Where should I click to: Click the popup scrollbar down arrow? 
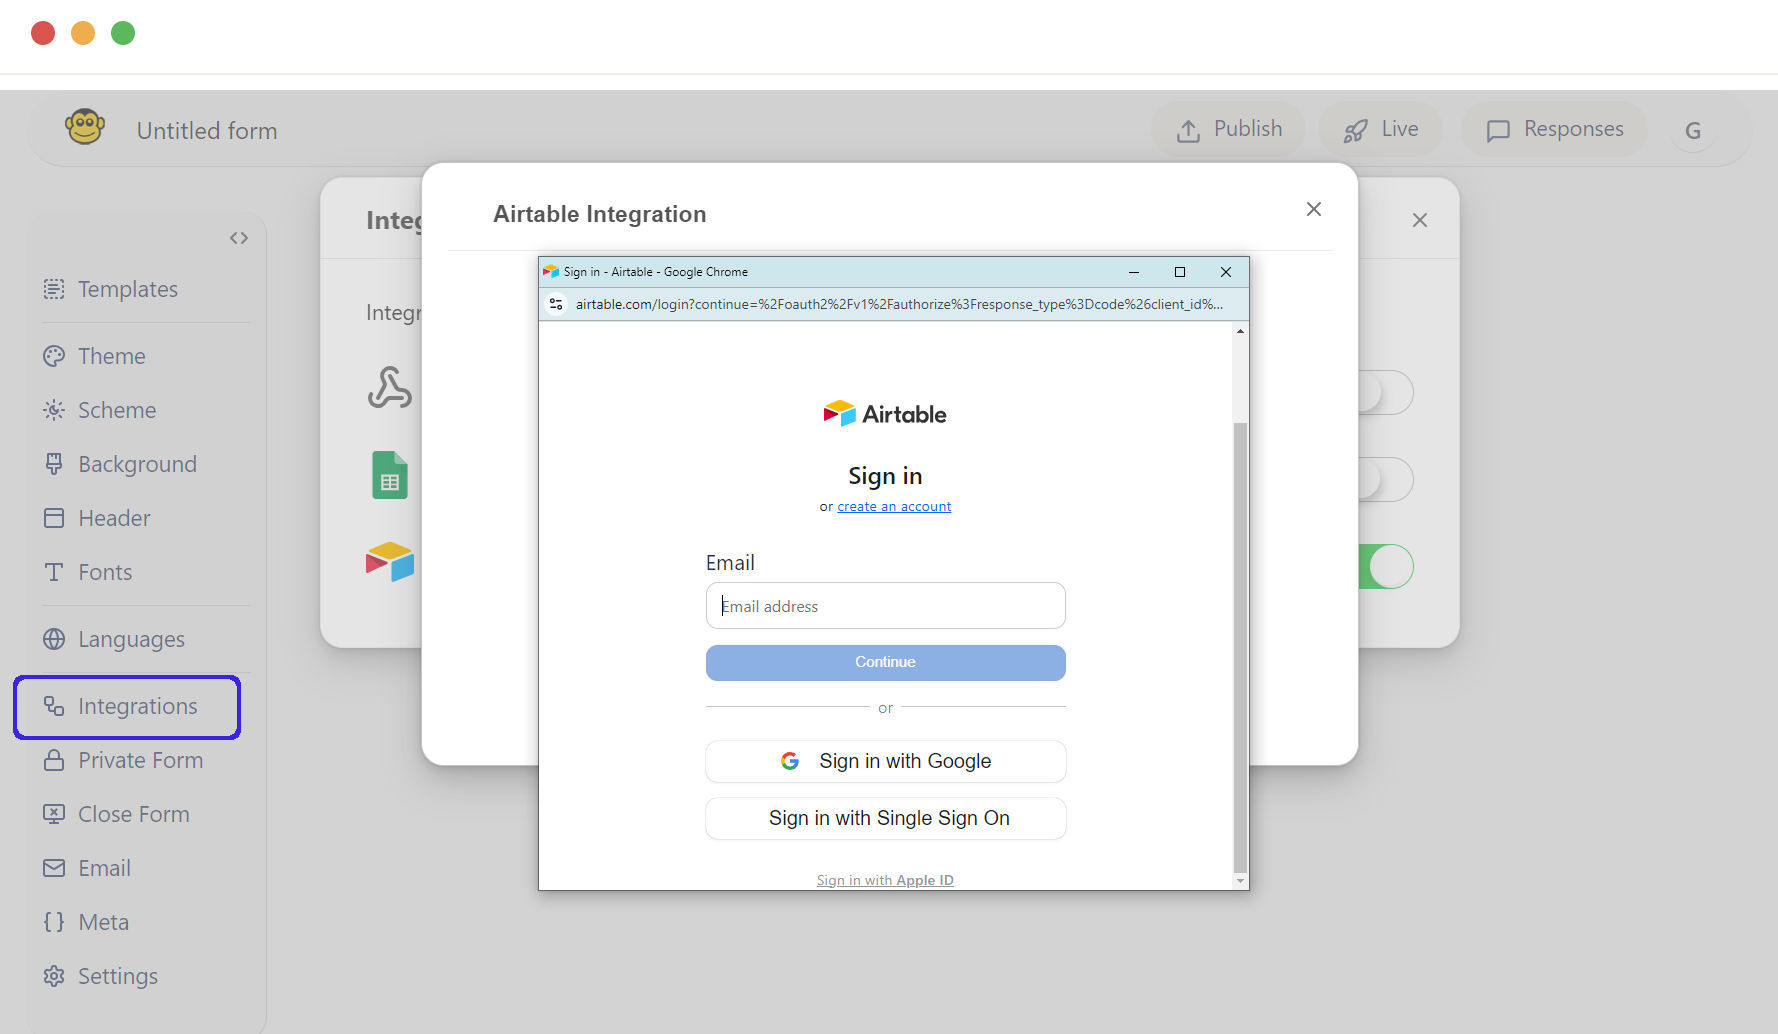click(1240, 881)
